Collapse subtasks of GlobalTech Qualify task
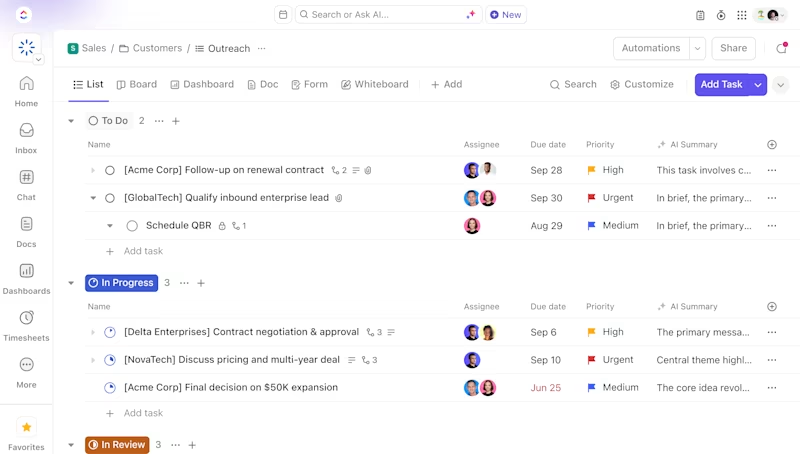Image resolution: width=800 pixels, height=454 pixels. [x=93, y=197]
